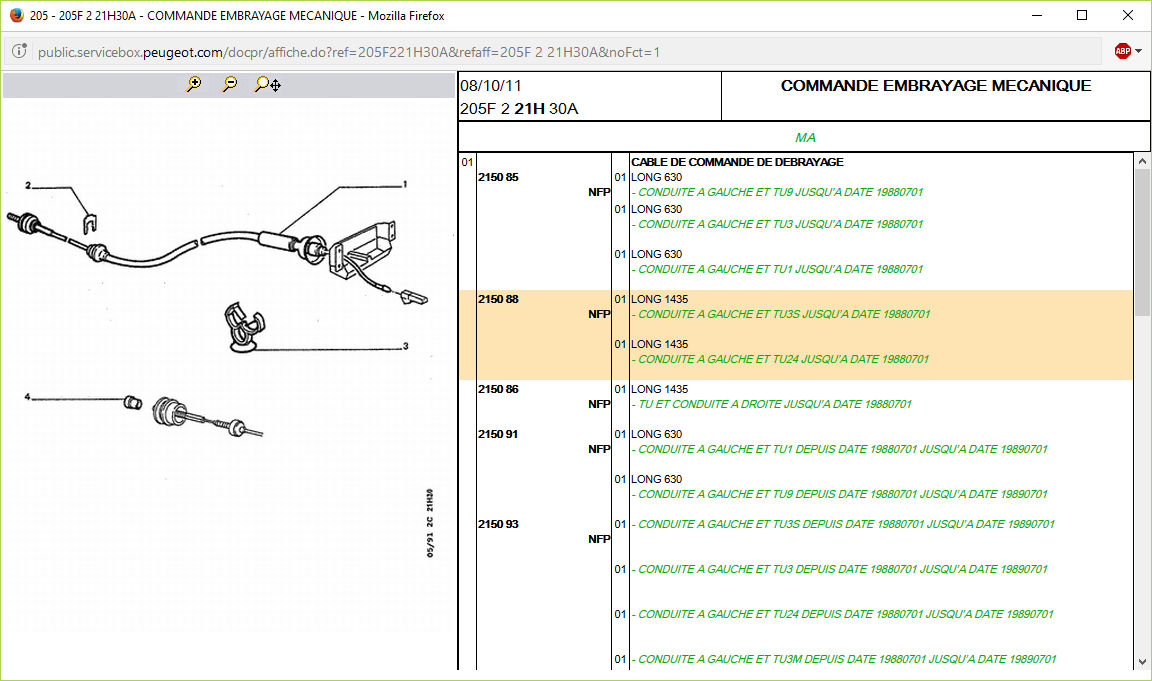Click TU9 DEPUIS DATE 19880701 condition
The width and height of the screenshot is (1152, 681).
point(840,494)
